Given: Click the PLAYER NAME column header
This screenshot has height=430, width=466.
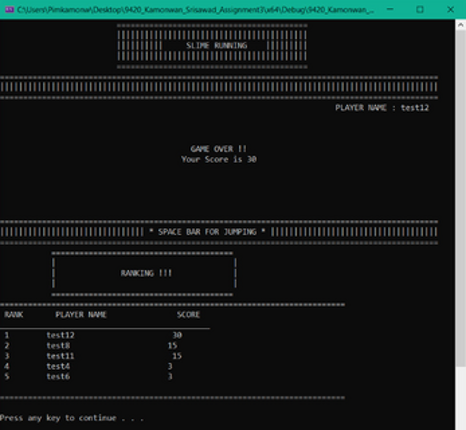Looking at the screenshot, I should (x=81, y=315).
